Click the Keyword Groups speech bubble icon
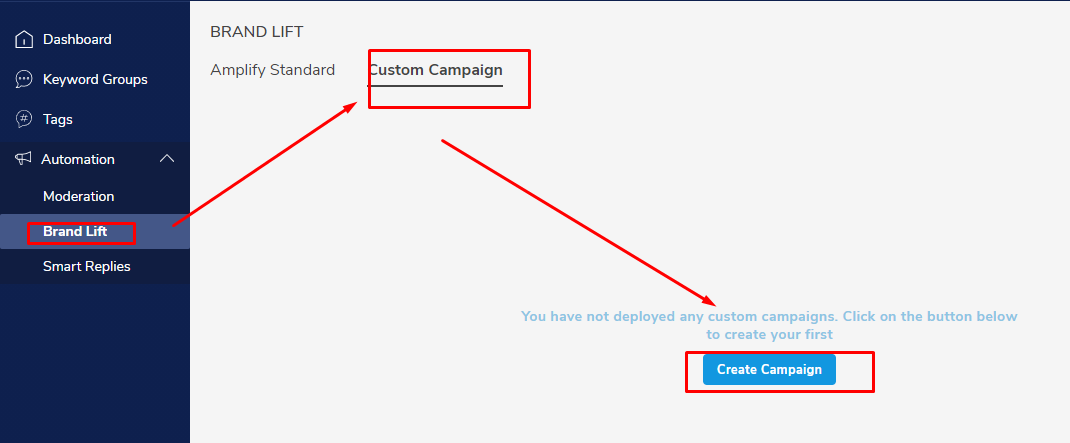 pyautogui.click(x=24, y=79)
